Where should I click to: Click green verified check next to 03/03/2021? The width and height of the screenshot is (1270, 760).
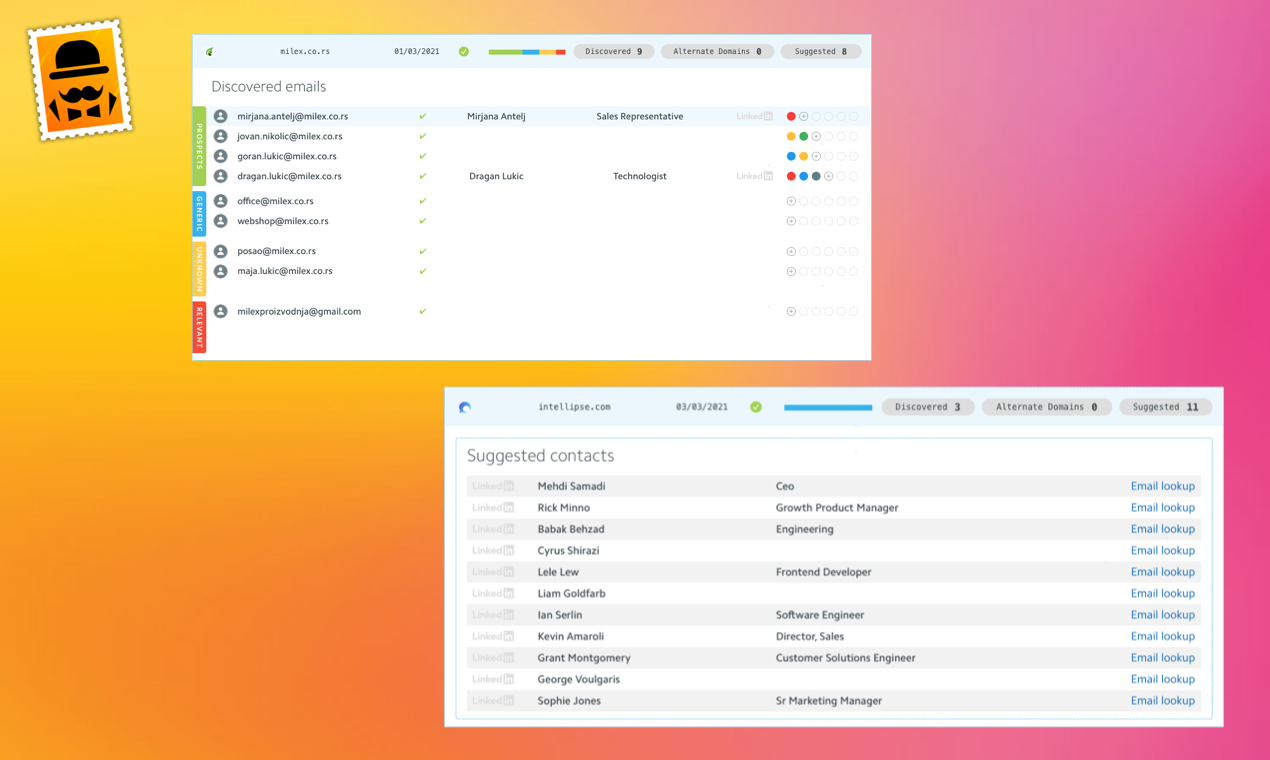[x=756, y=407]
